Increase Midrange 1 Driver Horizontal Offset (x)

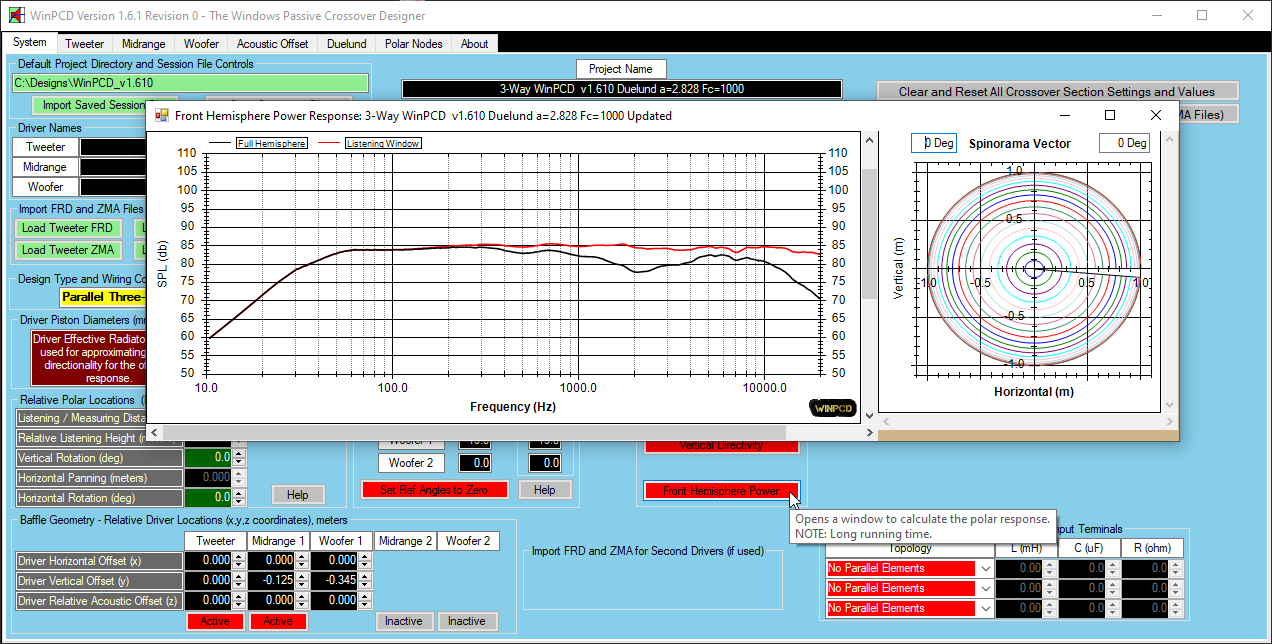tap(302, 557)
